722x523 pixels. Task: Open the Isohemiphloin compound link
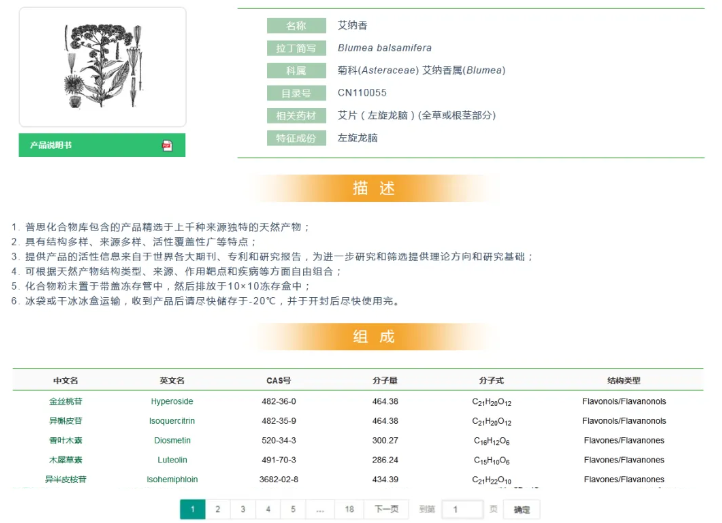tap(172, 479)
